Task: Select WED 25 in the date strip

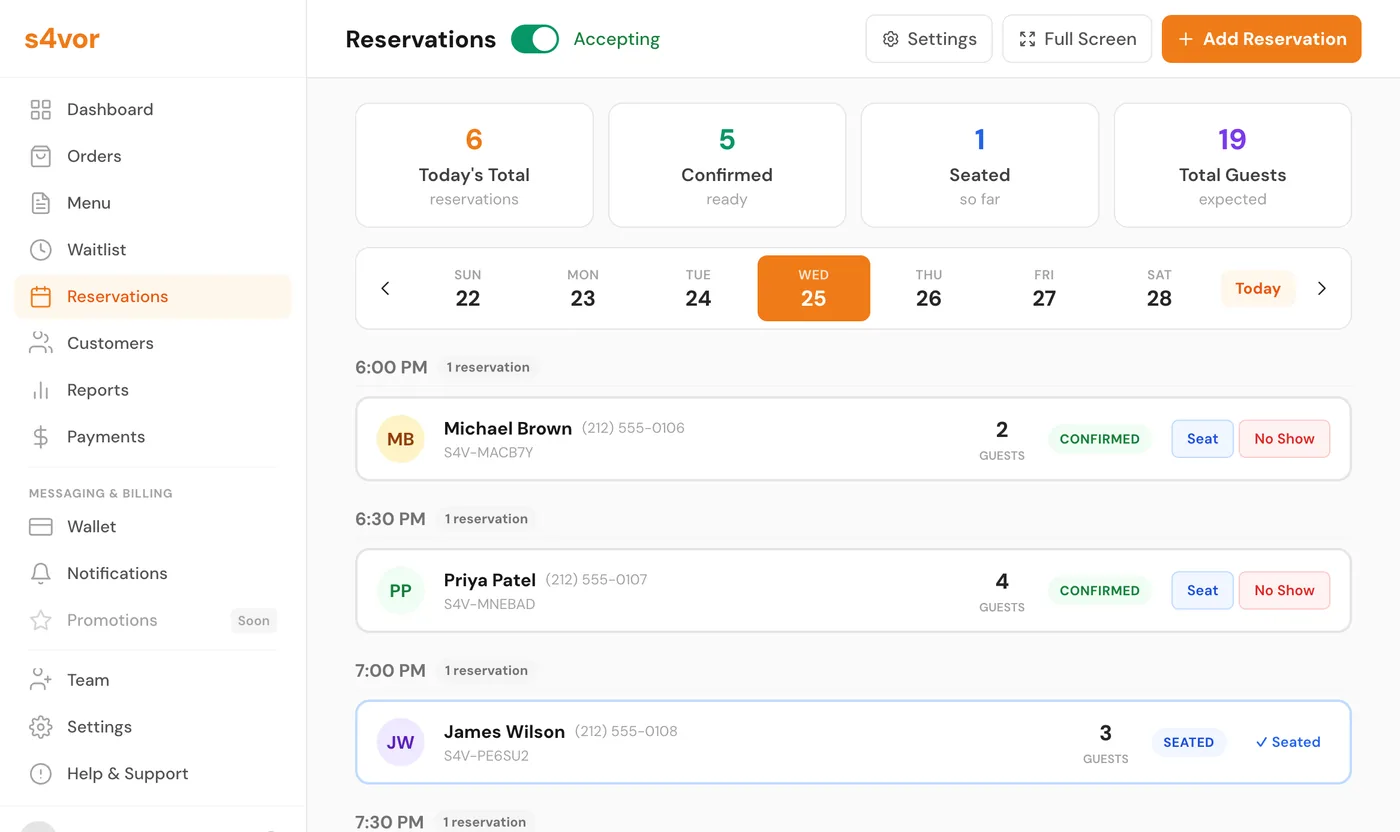Action: pyautogui.click(x=813, y=288)
